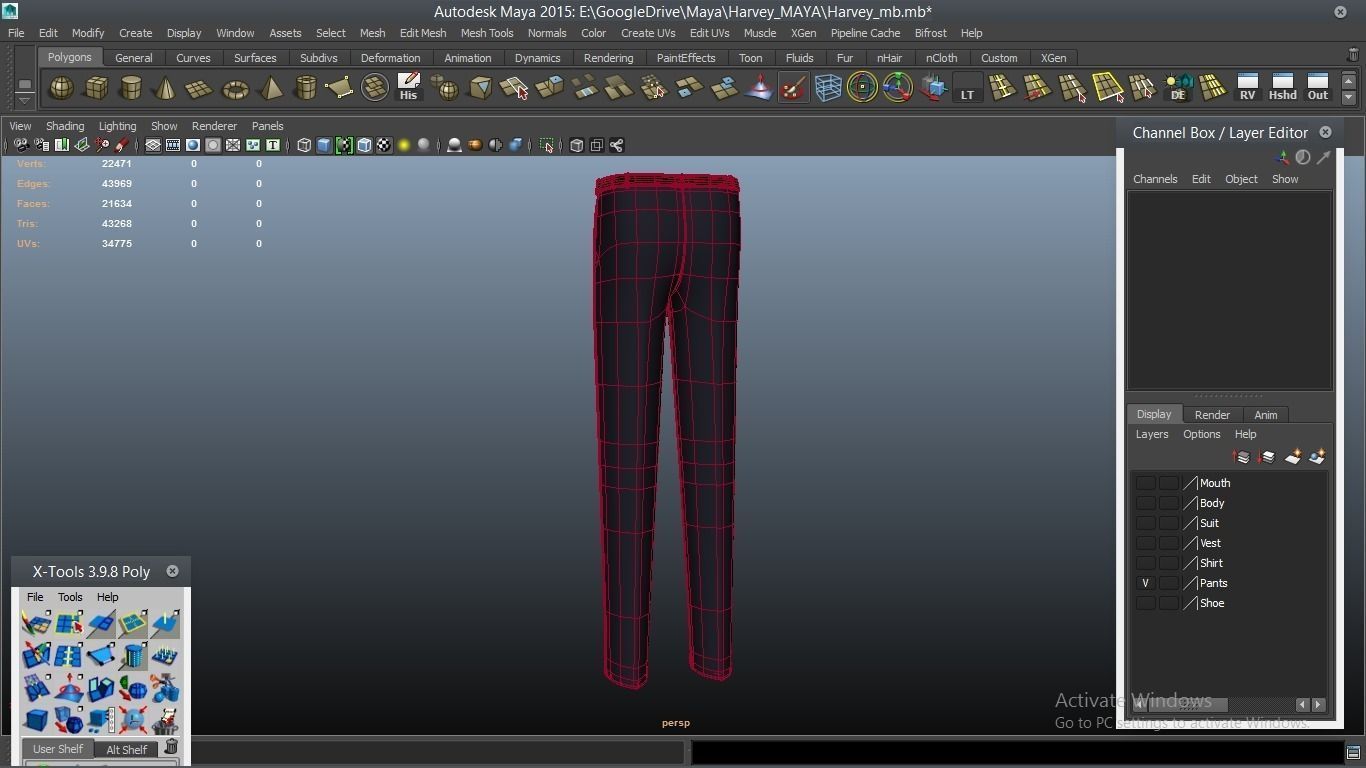Toggle visibility of the Mouth layer
1366x768 pixels.
1145,483
